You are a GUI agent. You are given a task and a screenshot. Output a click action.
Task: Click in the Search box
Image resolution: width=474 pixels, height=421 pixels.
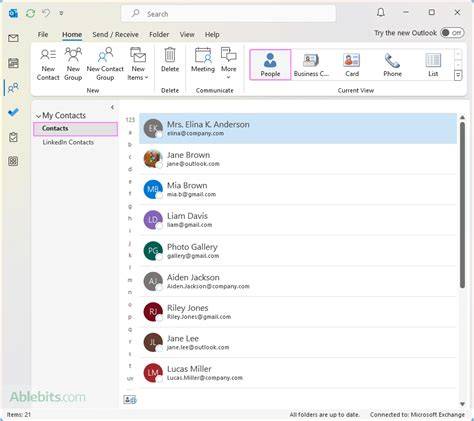pyautogui.click(x=229, y=14)
